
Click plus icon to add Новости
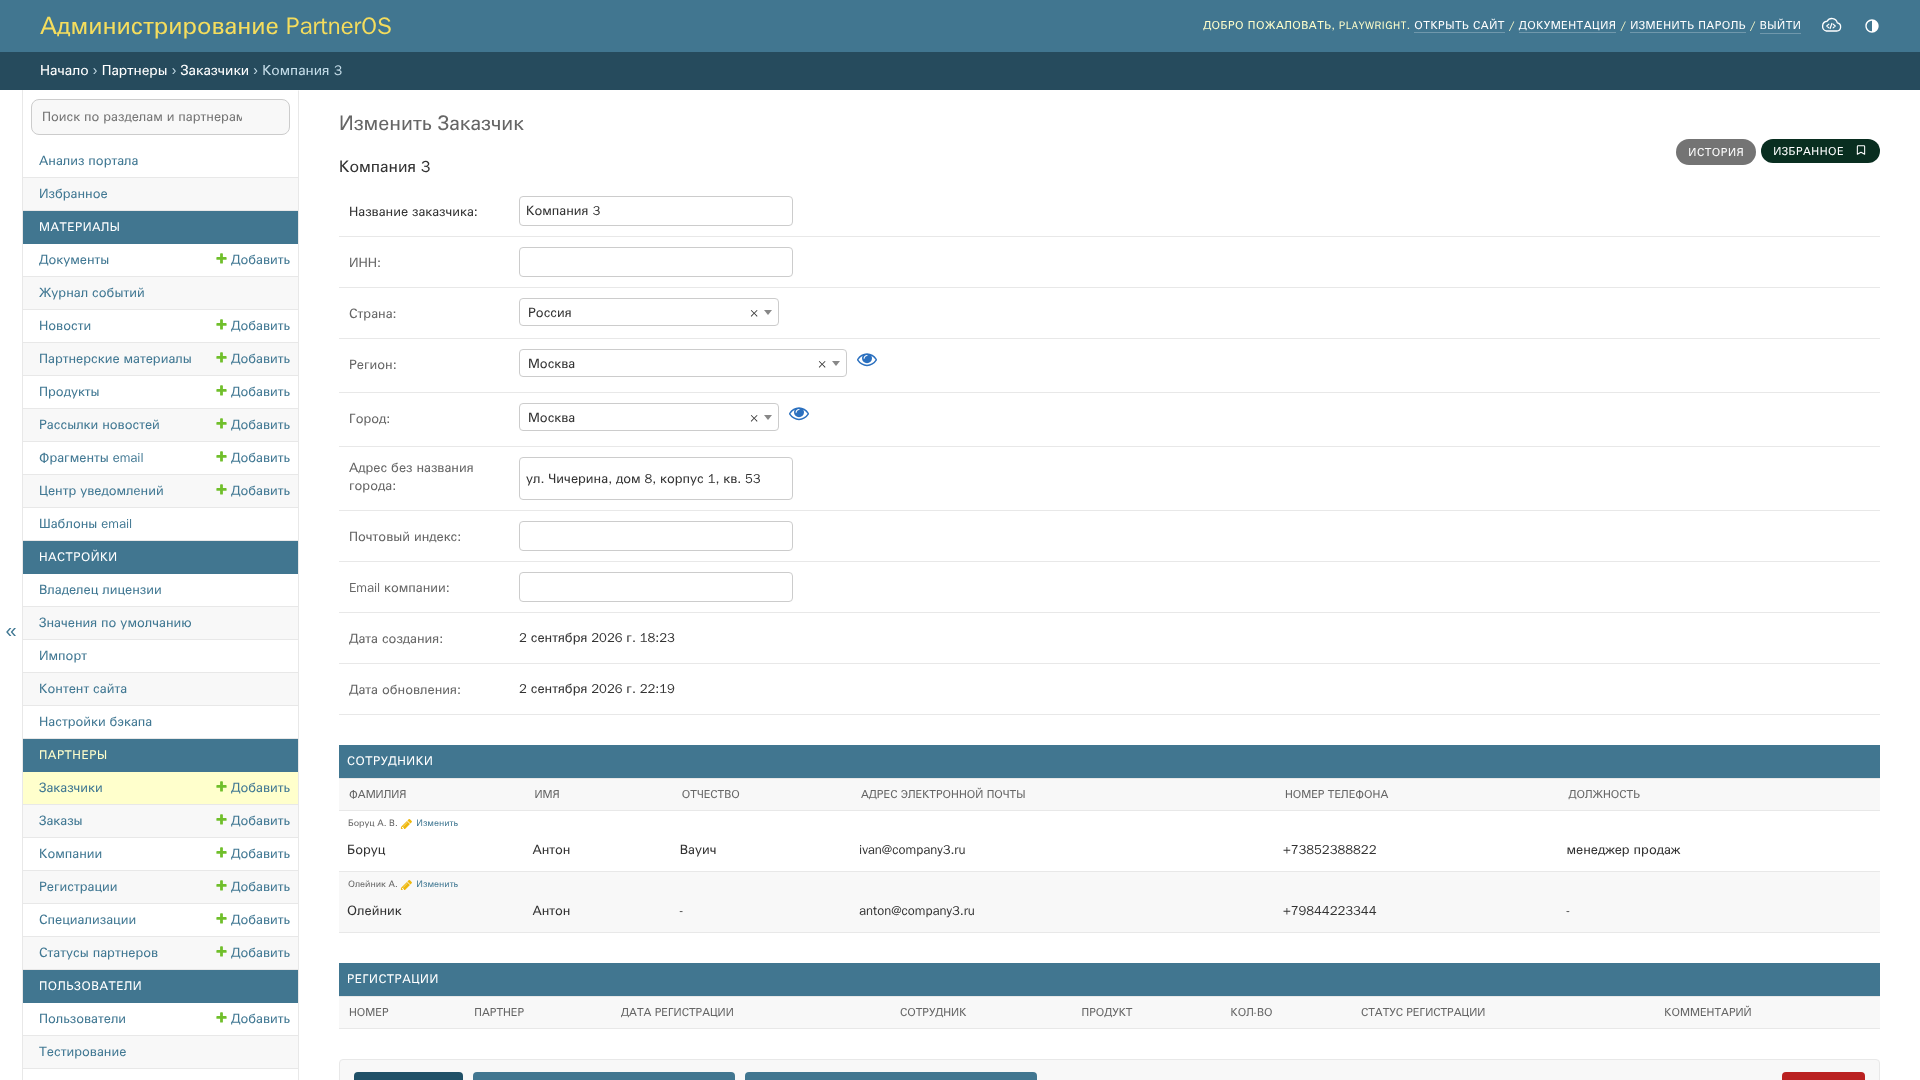(x=221, y=325)
